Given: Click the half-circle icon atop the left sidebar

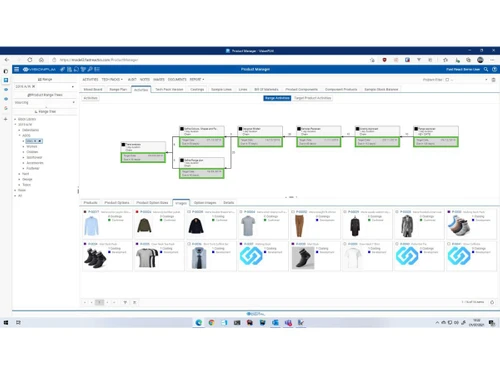Looking at the screenshot, I should click(x=6, y=71).
